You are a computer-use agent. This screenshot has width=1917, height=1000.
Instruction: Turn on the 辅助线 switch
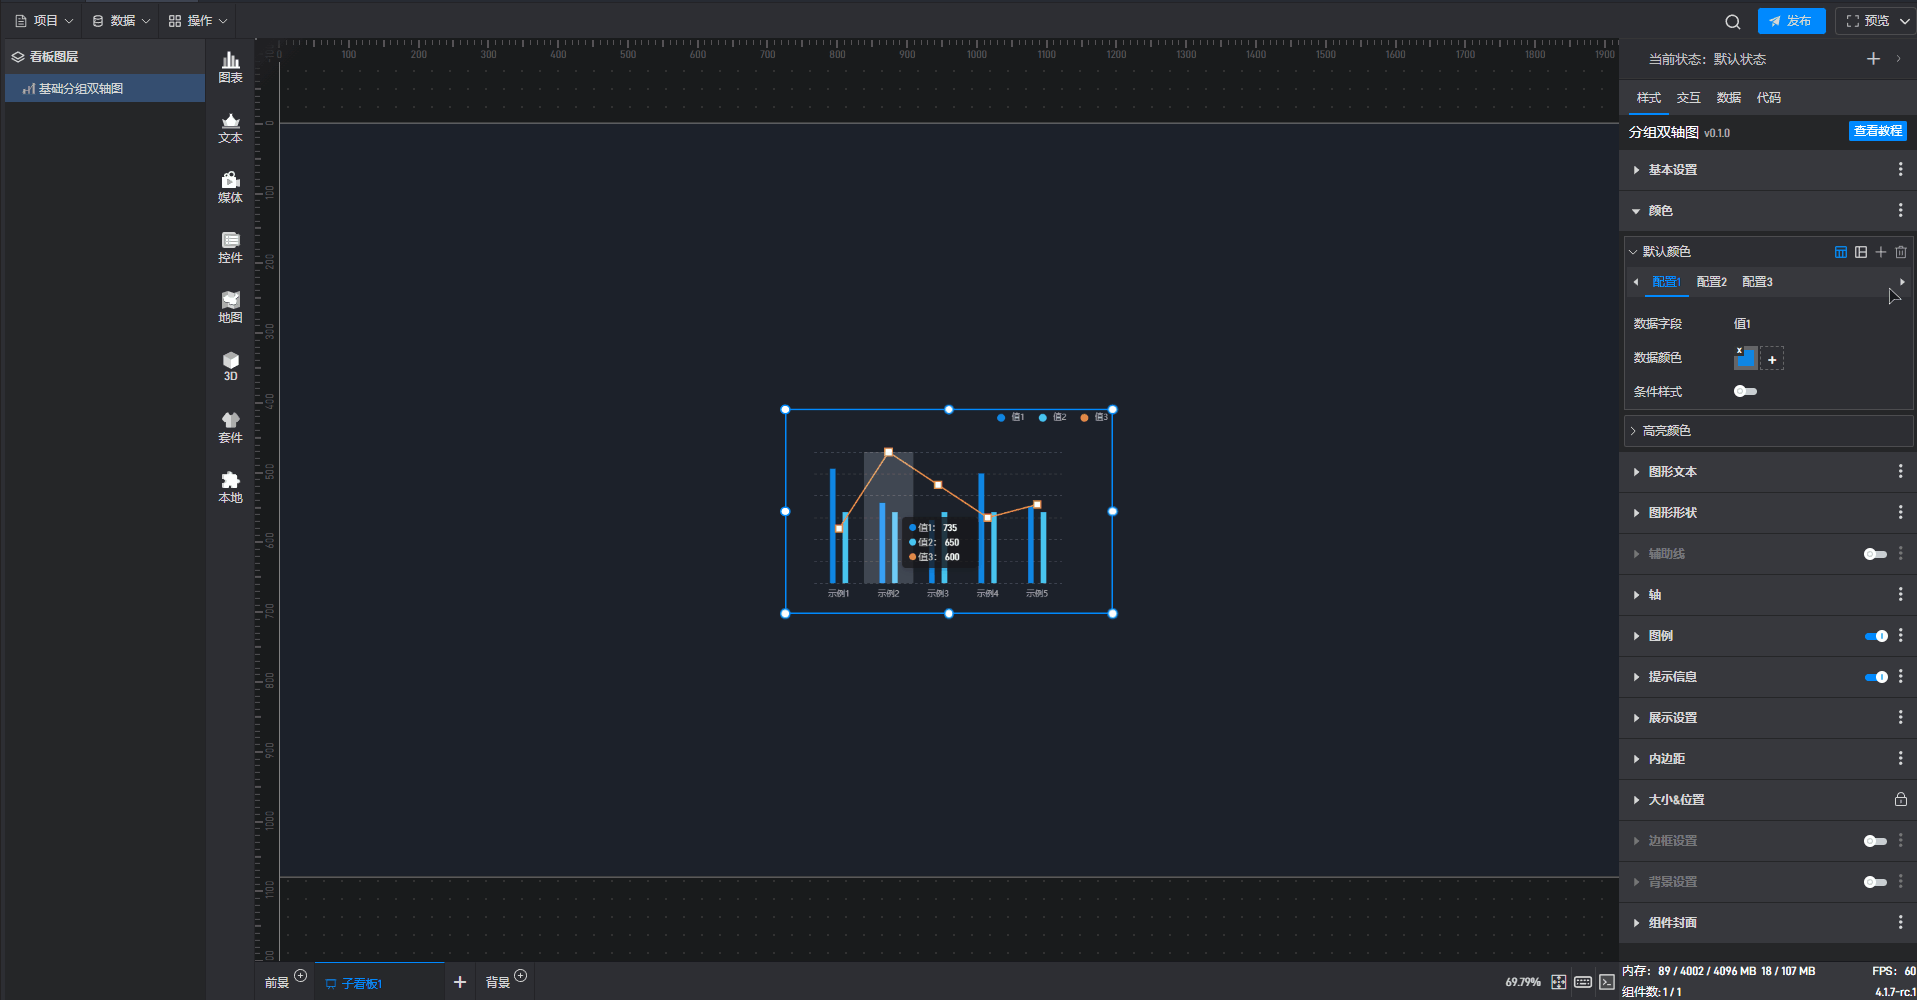click(1875, 554)
